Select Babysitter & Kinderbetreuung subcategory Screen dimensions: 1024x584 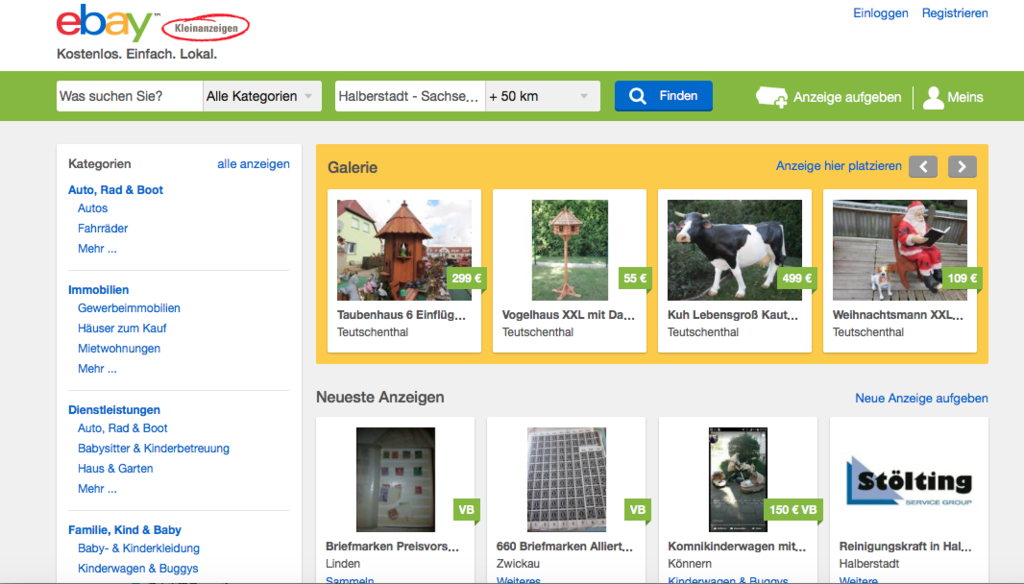[x=153, y=449]
